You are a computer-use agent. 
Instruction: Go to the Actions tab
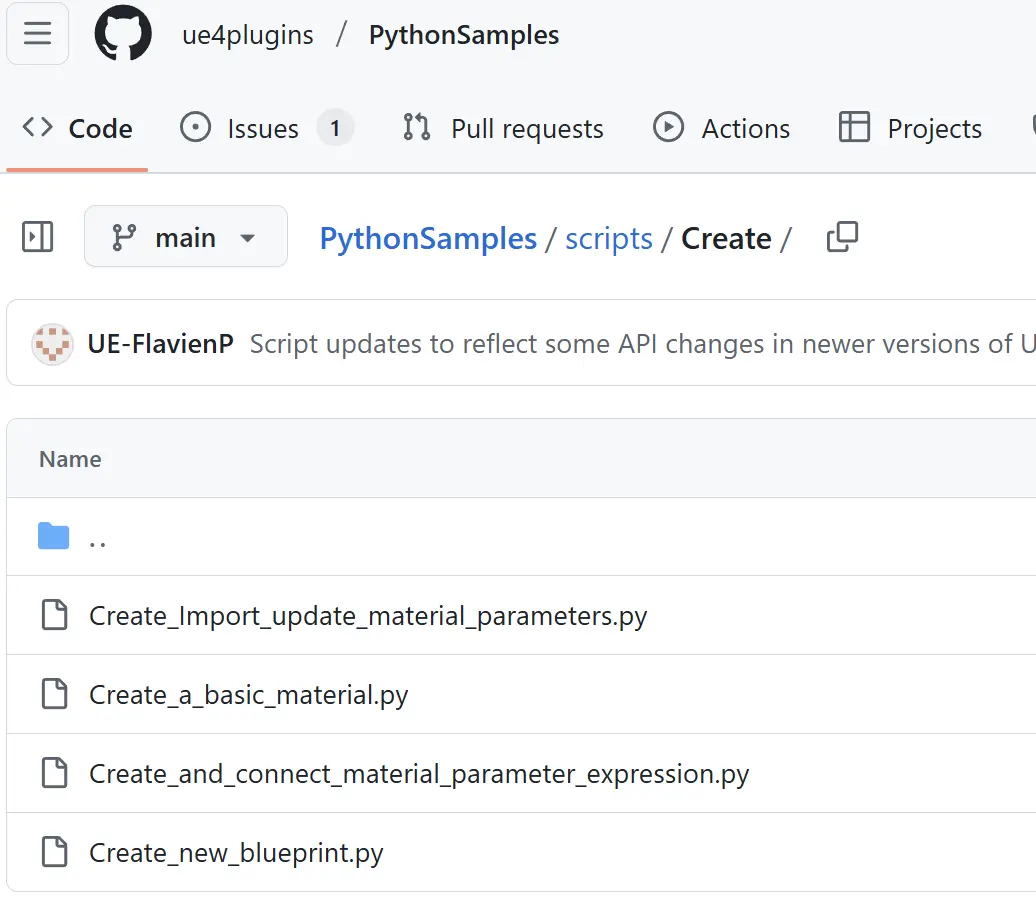721,129
